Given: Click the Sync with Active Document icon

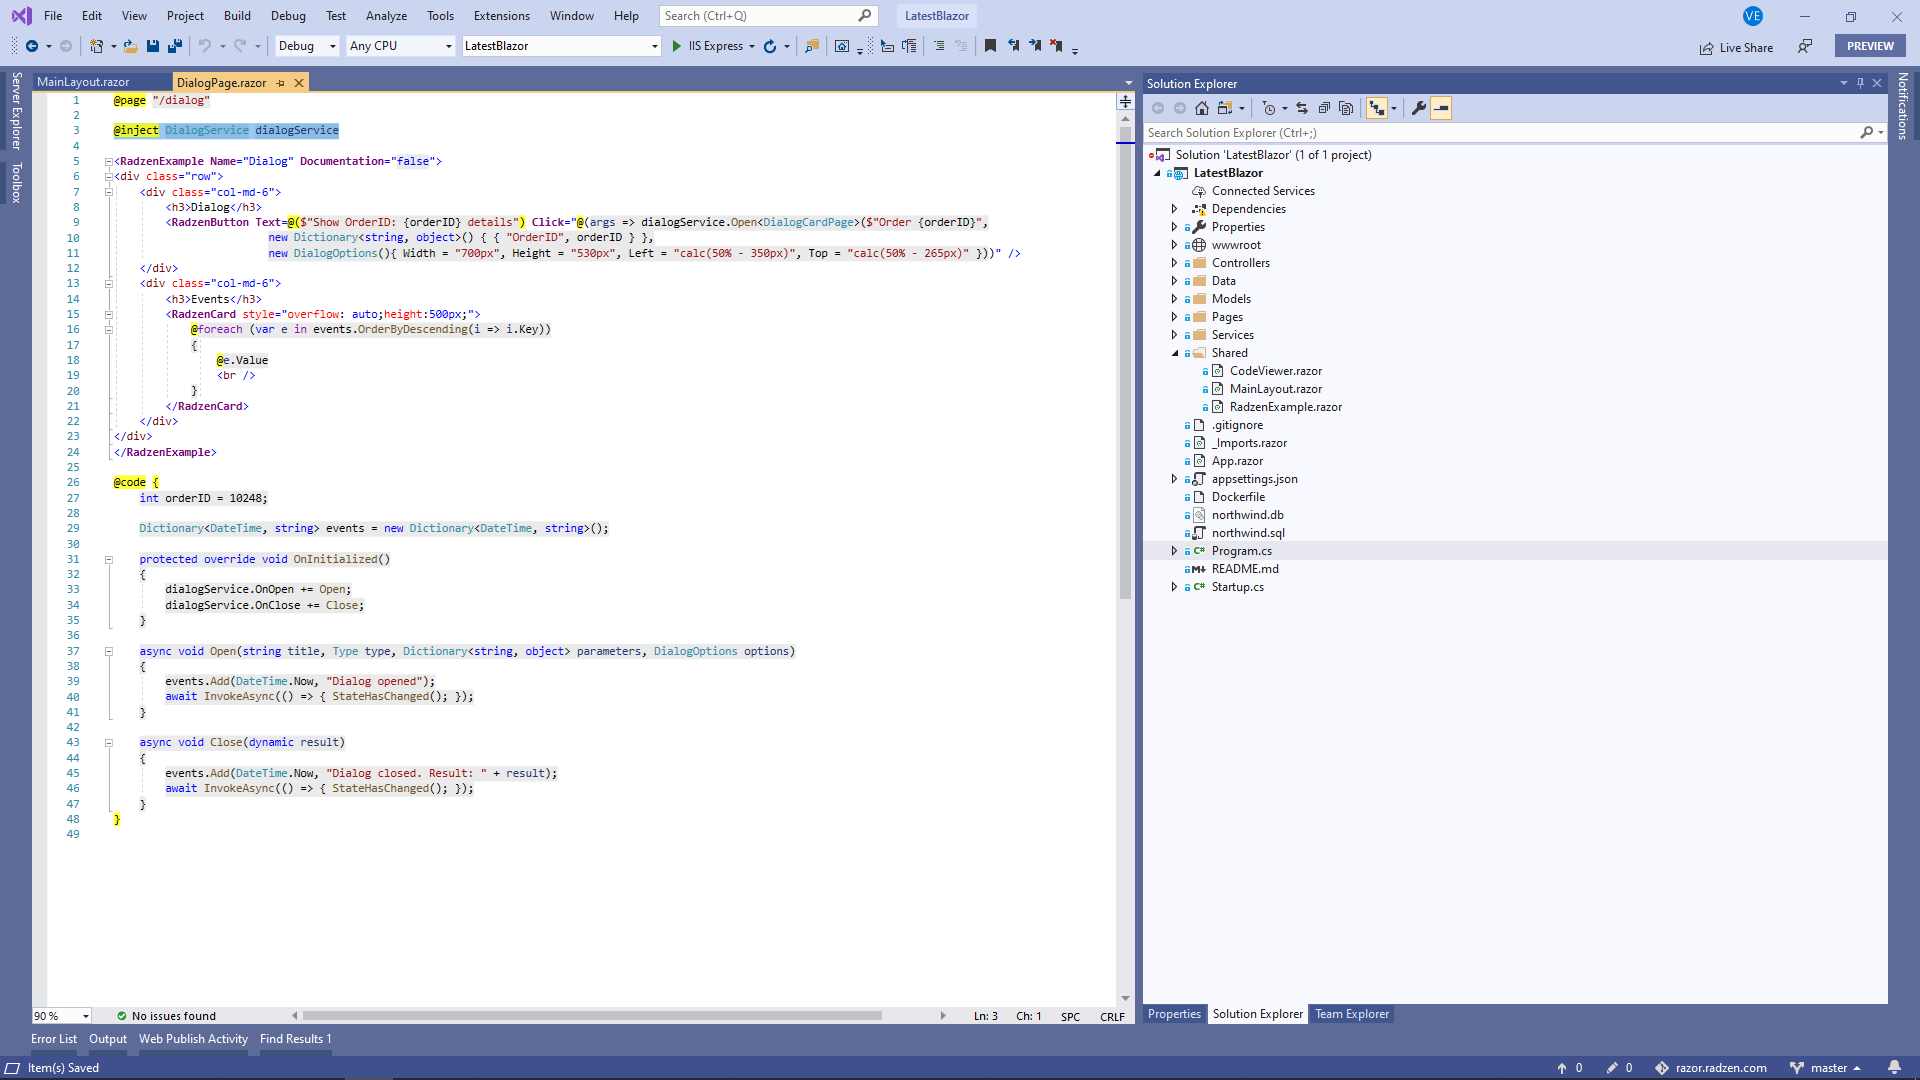Looking at the screenshot, I should 1302,108.
